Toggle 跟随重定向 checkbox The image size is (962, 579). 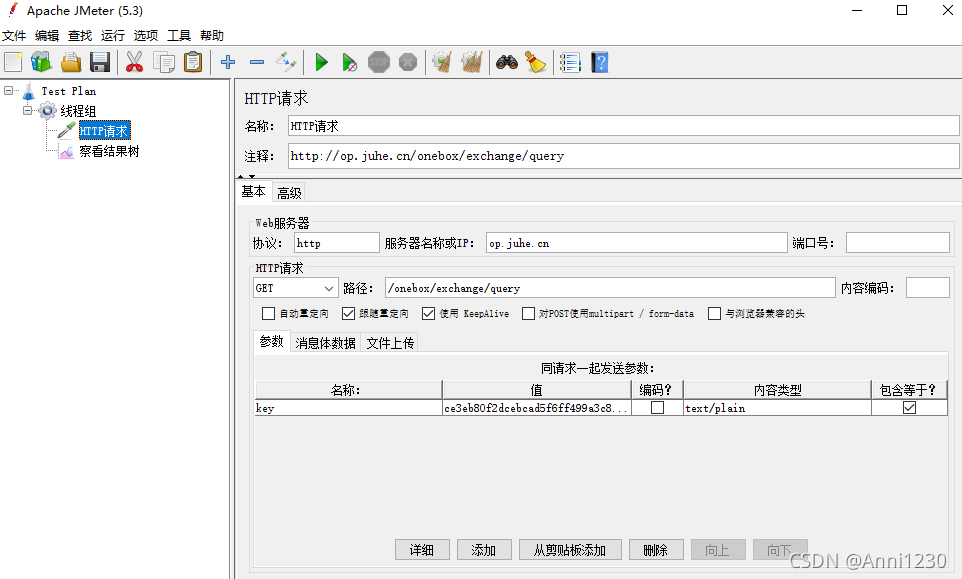tap(348, 313)
